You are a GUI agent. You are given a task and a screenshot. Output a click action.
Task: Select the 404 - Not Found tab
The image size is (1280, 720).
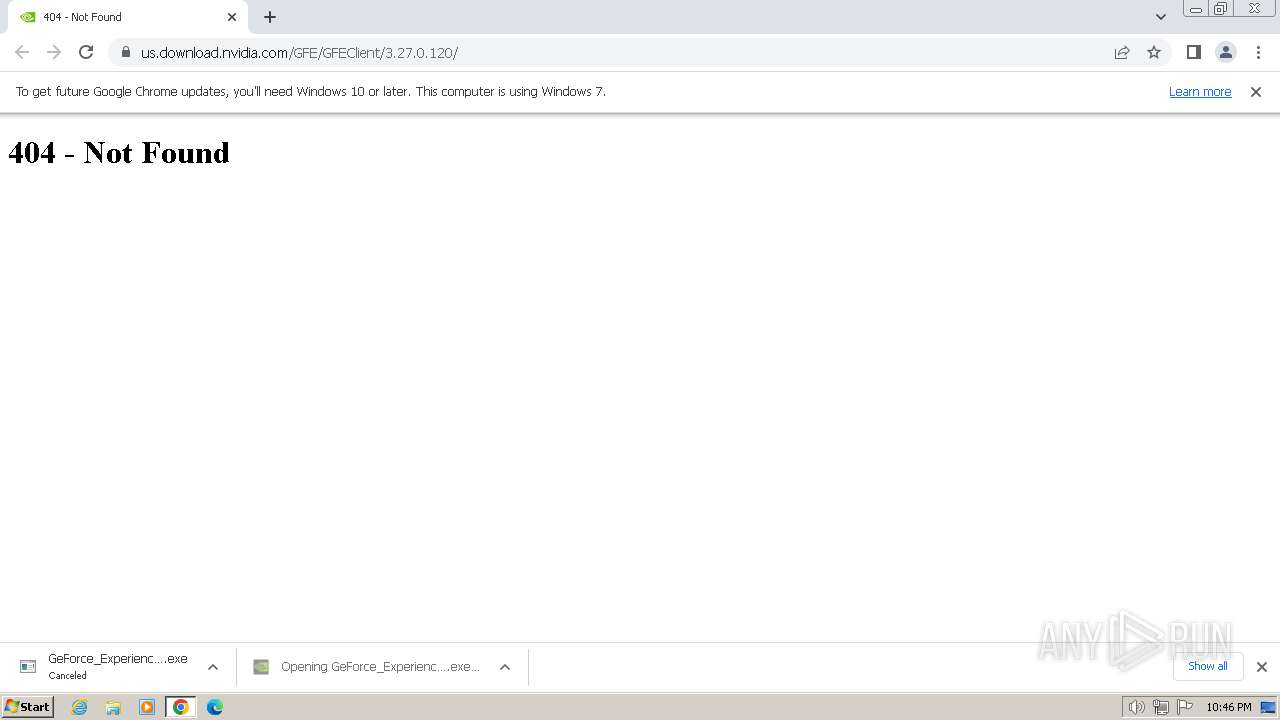127,17
